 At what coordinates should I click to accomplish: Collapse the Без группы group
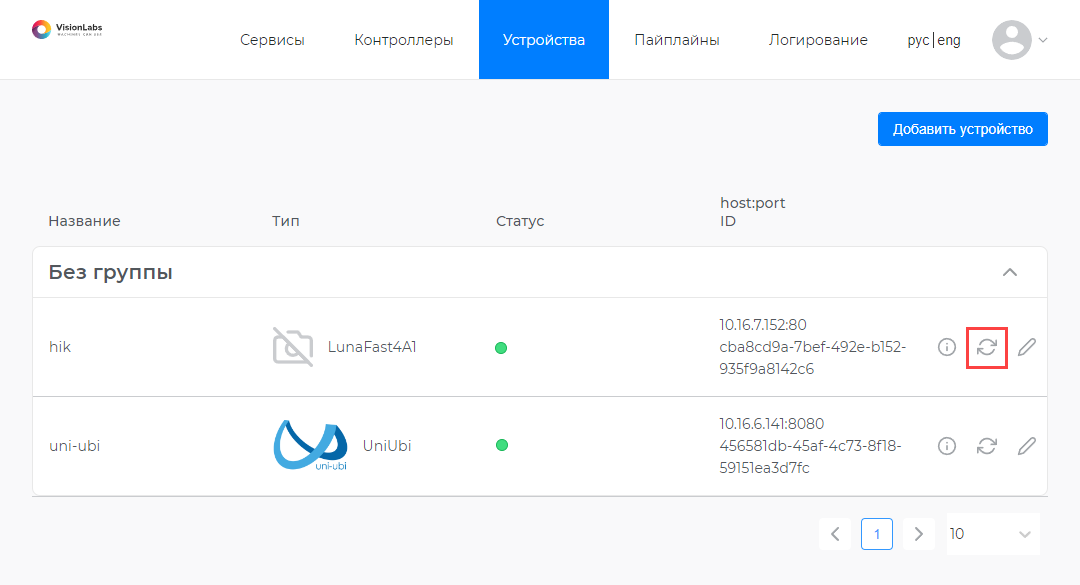[1010, 272]
